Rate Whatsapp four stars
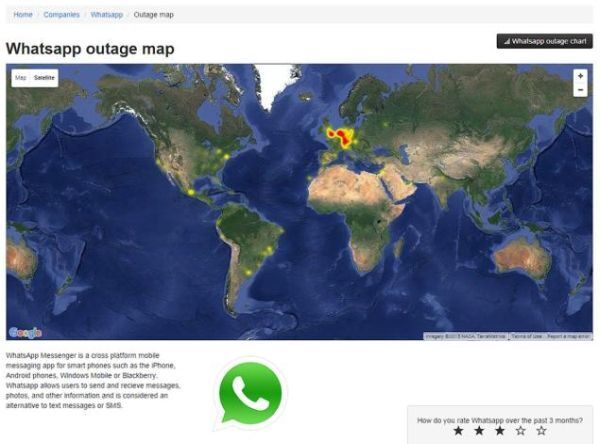The width and height of the screenshot is (600, 444). 520,431
